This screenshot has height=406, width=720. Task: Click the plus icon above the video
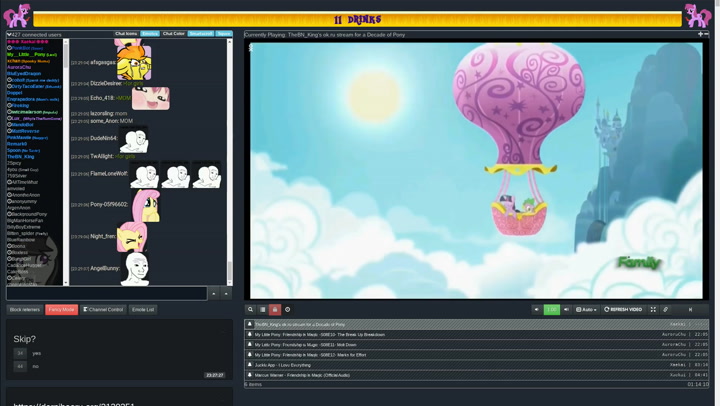coord(700,34)
